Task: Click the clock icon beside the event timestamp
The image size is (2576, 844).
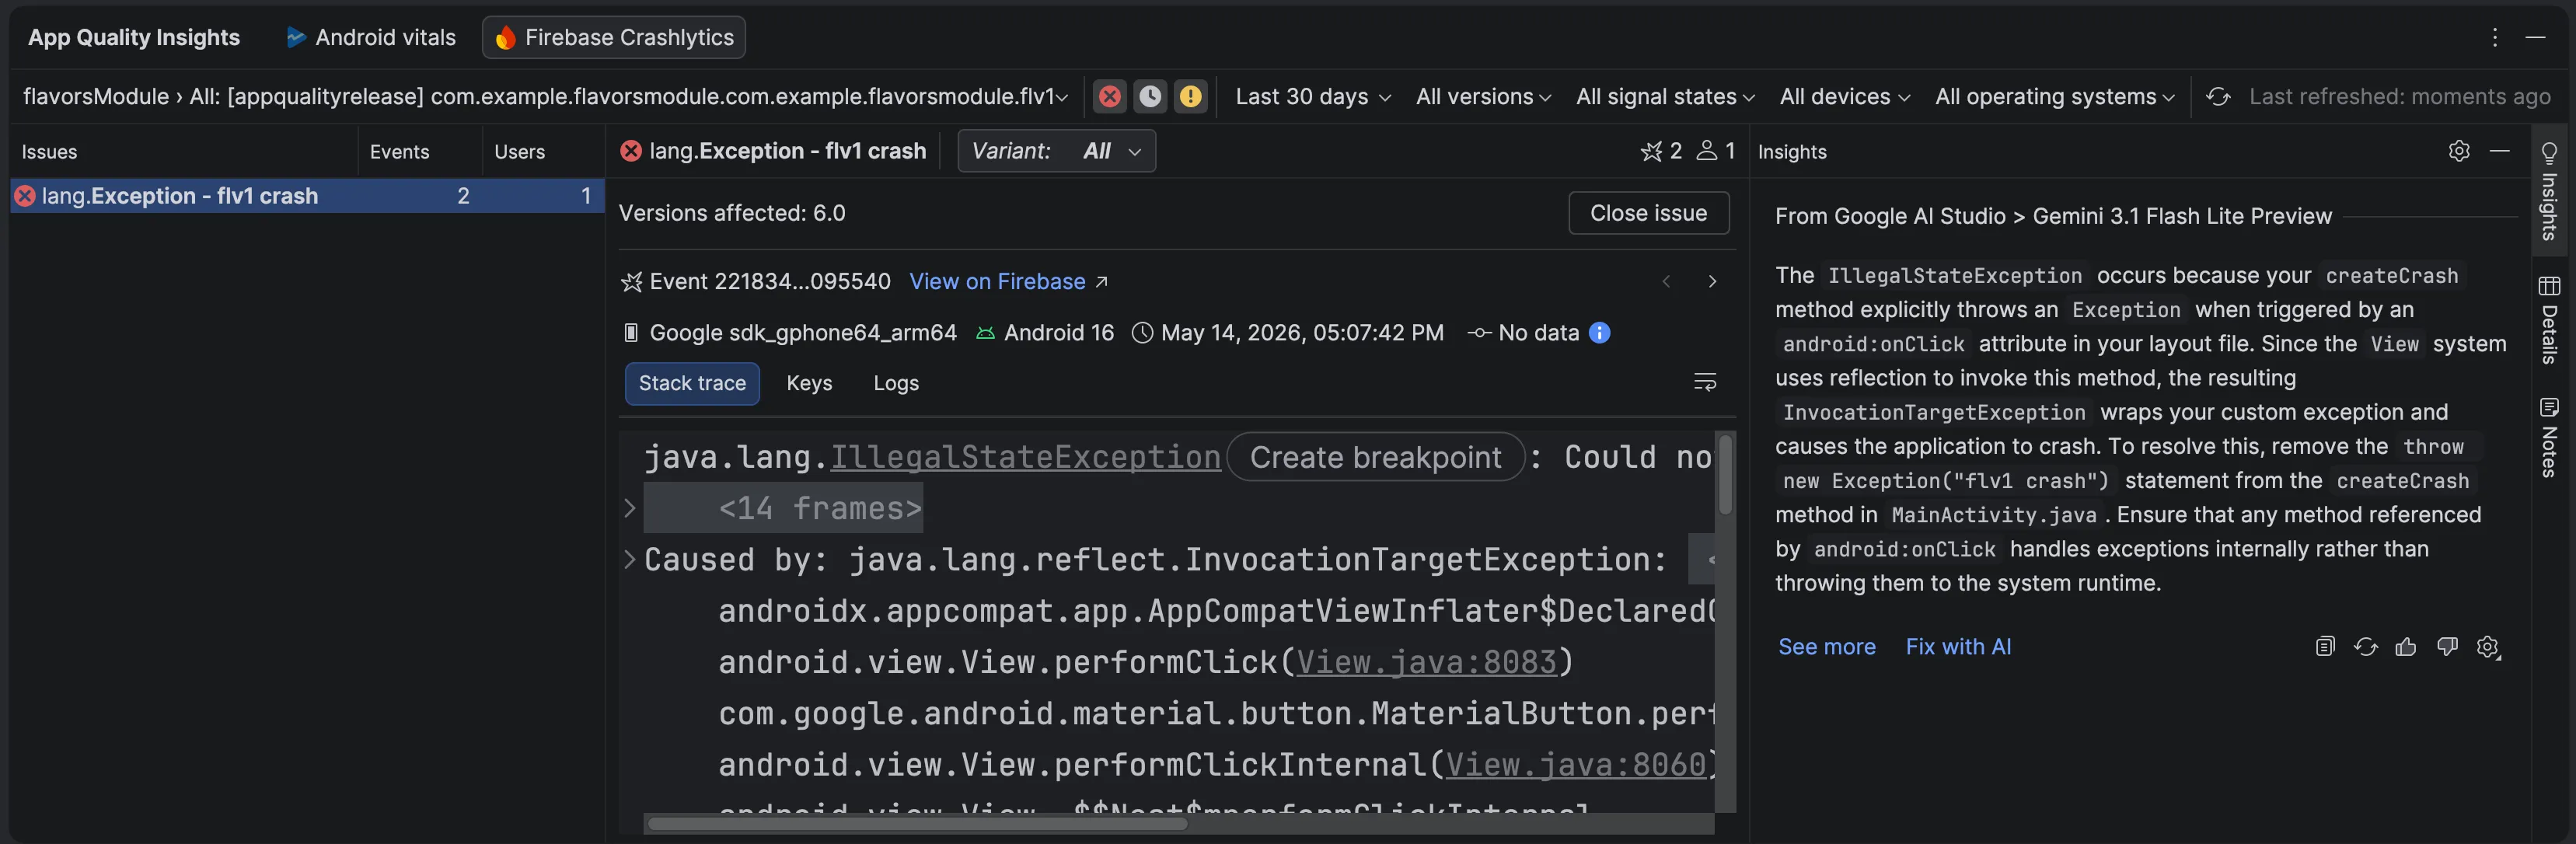Action: pyautogui.click(x=1142, y=333)
